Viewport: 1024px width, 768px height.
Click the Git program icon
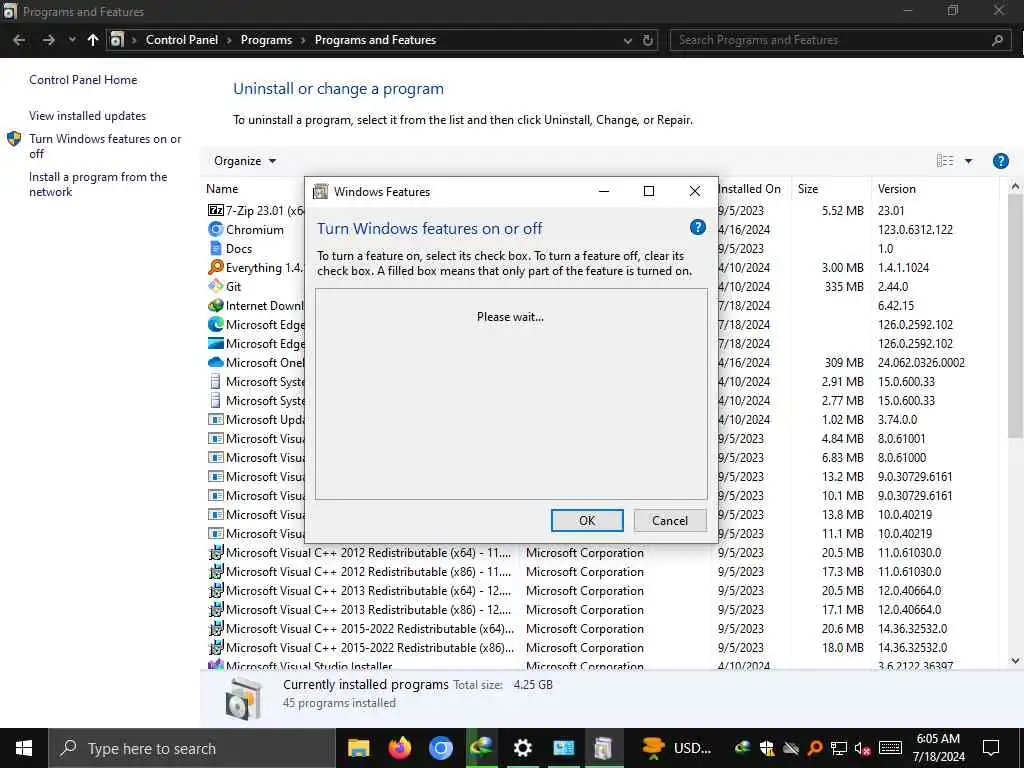[216, 286]
